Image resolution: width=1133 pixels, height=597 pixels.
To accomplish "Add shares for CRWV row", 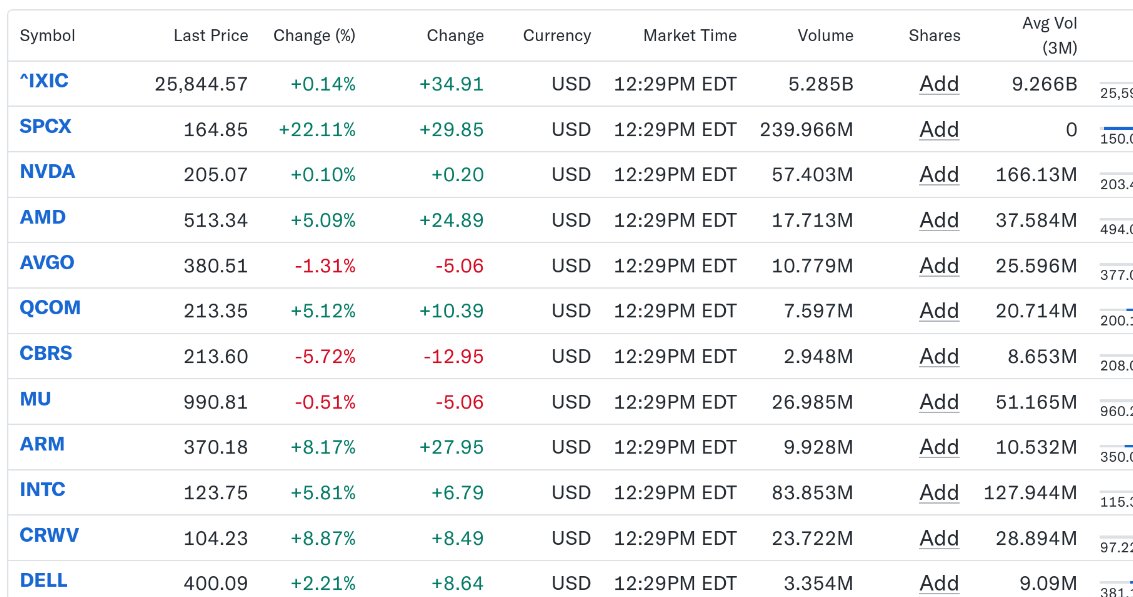I will (x=939, y=538).
